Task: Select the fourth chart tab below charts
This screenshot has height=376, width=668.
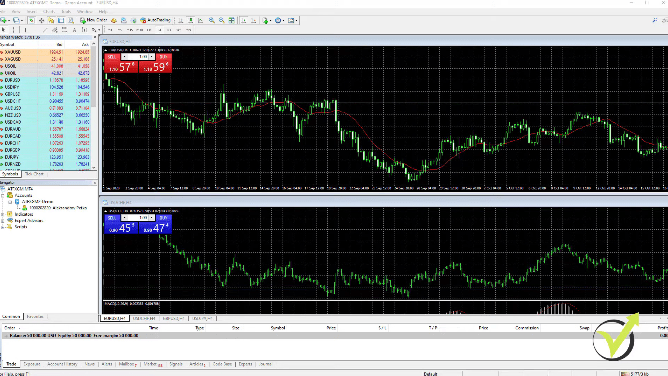Action: [x=202, y=319]
